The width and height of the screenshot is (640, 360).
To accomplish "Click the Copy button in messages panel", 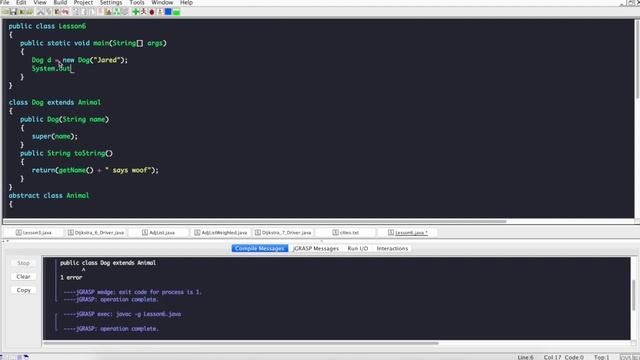I will pyautogui.click(x=23, y=290).
